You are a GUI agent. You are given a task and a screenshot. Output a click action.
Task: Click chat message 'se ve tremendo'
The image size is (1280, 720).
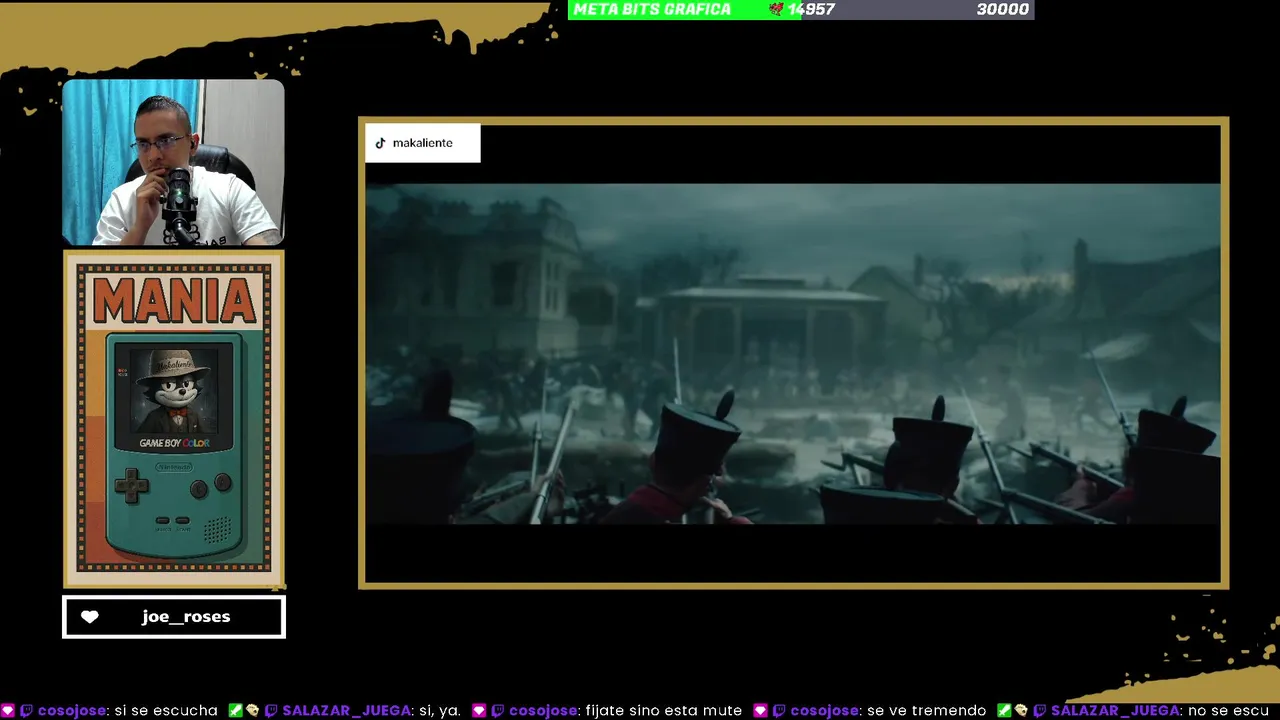927,710
